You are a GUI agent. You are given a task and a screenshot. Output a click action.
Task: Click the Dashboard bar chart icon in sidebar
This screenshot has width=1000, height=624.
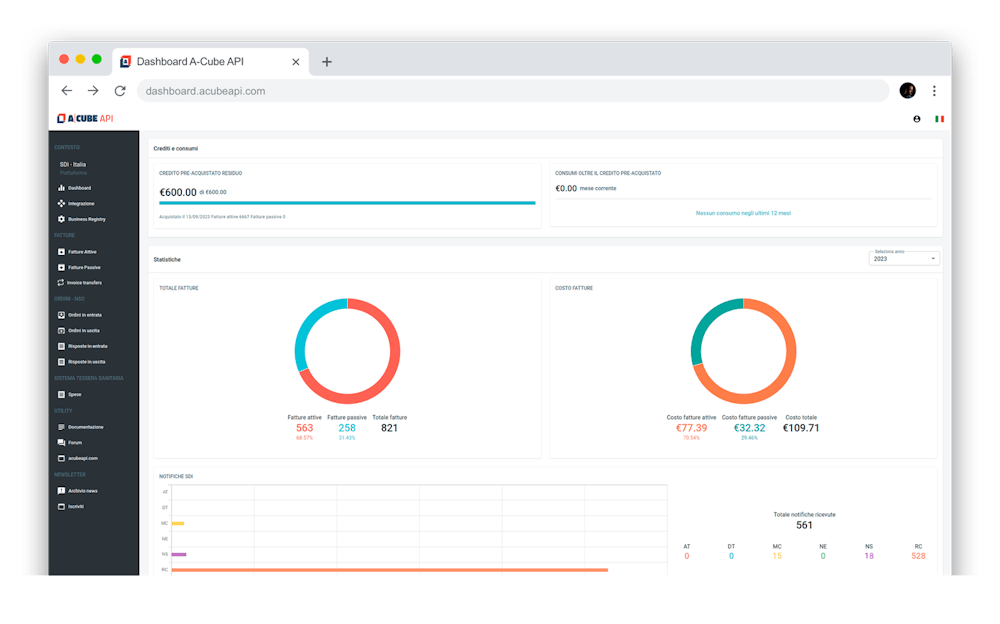(61, 188)
